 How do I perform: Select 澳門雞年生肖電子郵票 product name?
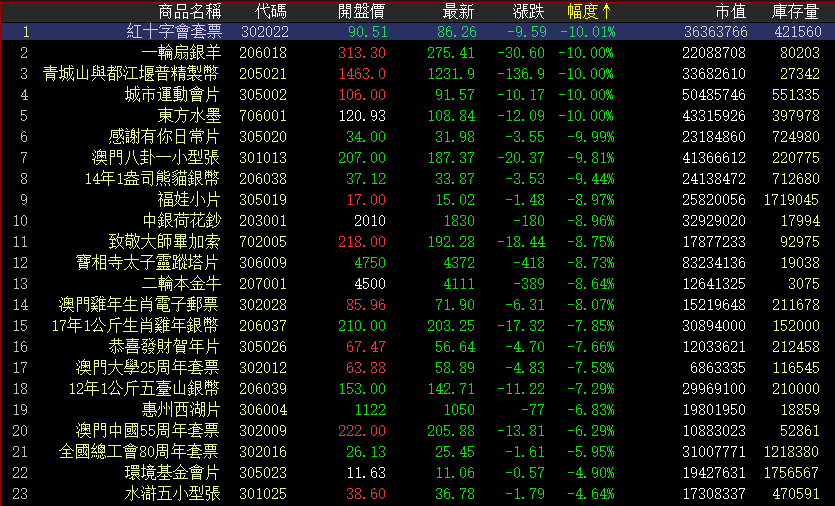(x=138, y=305)
